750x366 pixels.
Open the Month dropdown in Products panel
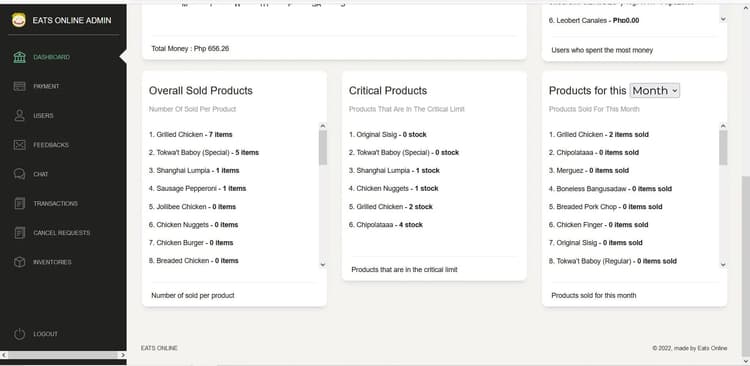point(654,90)
